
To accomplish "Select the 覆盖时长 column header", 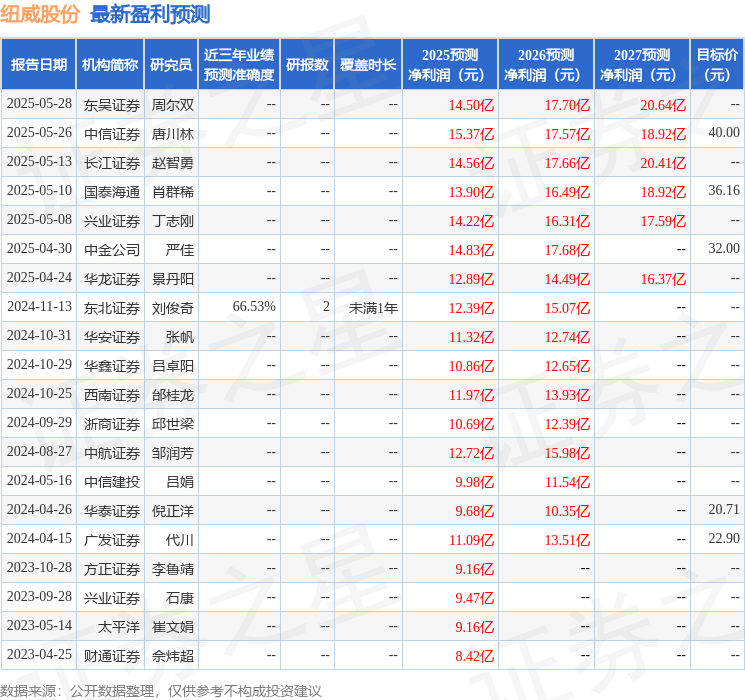I will (x=368, y=65).
